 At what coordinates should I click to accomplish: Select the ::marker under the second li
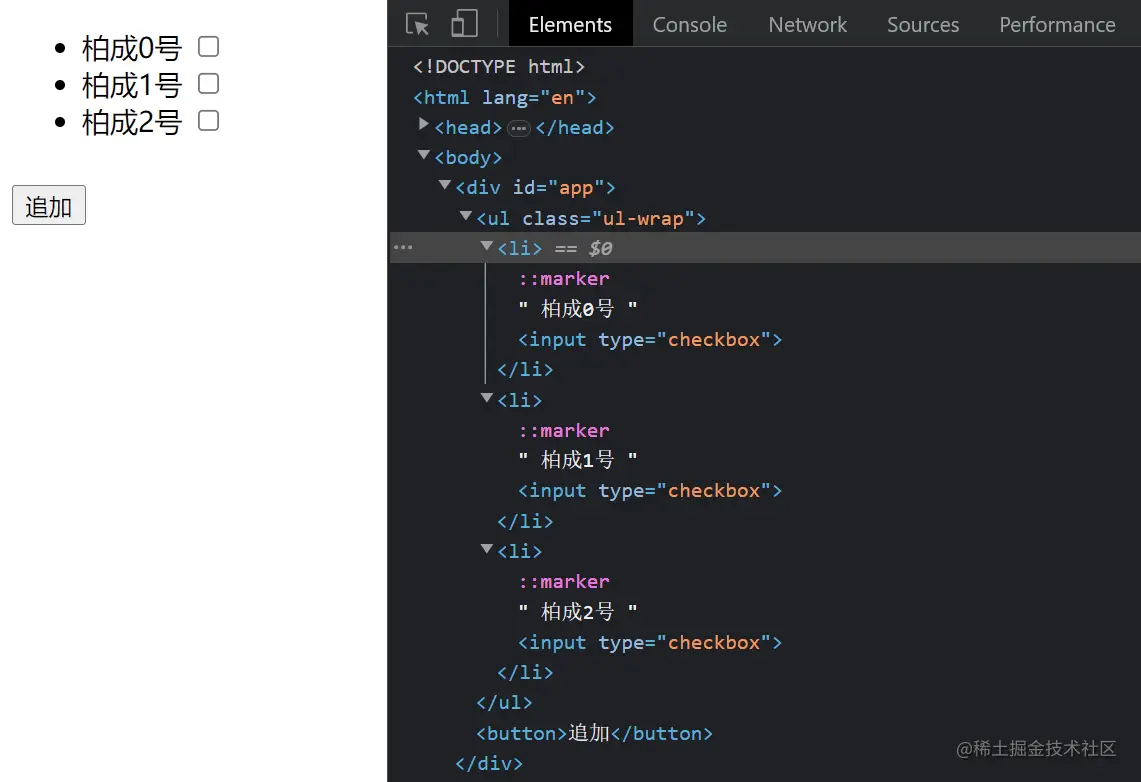click(564, 431)
